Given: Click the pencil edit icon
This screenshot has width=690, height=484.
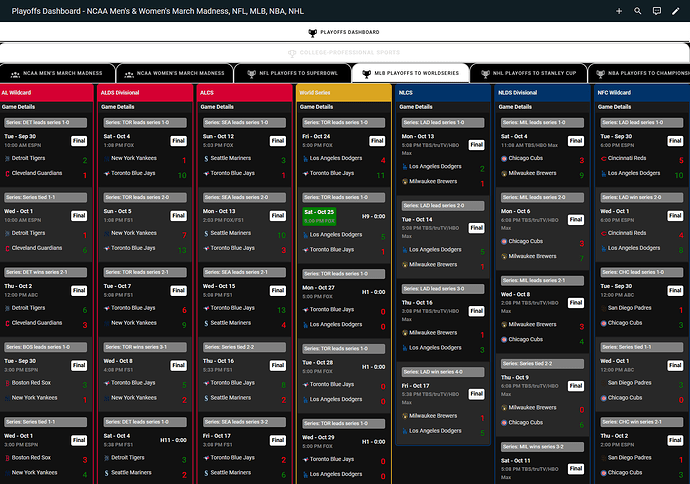Looking at the screenshot, I should pos(675,11).
